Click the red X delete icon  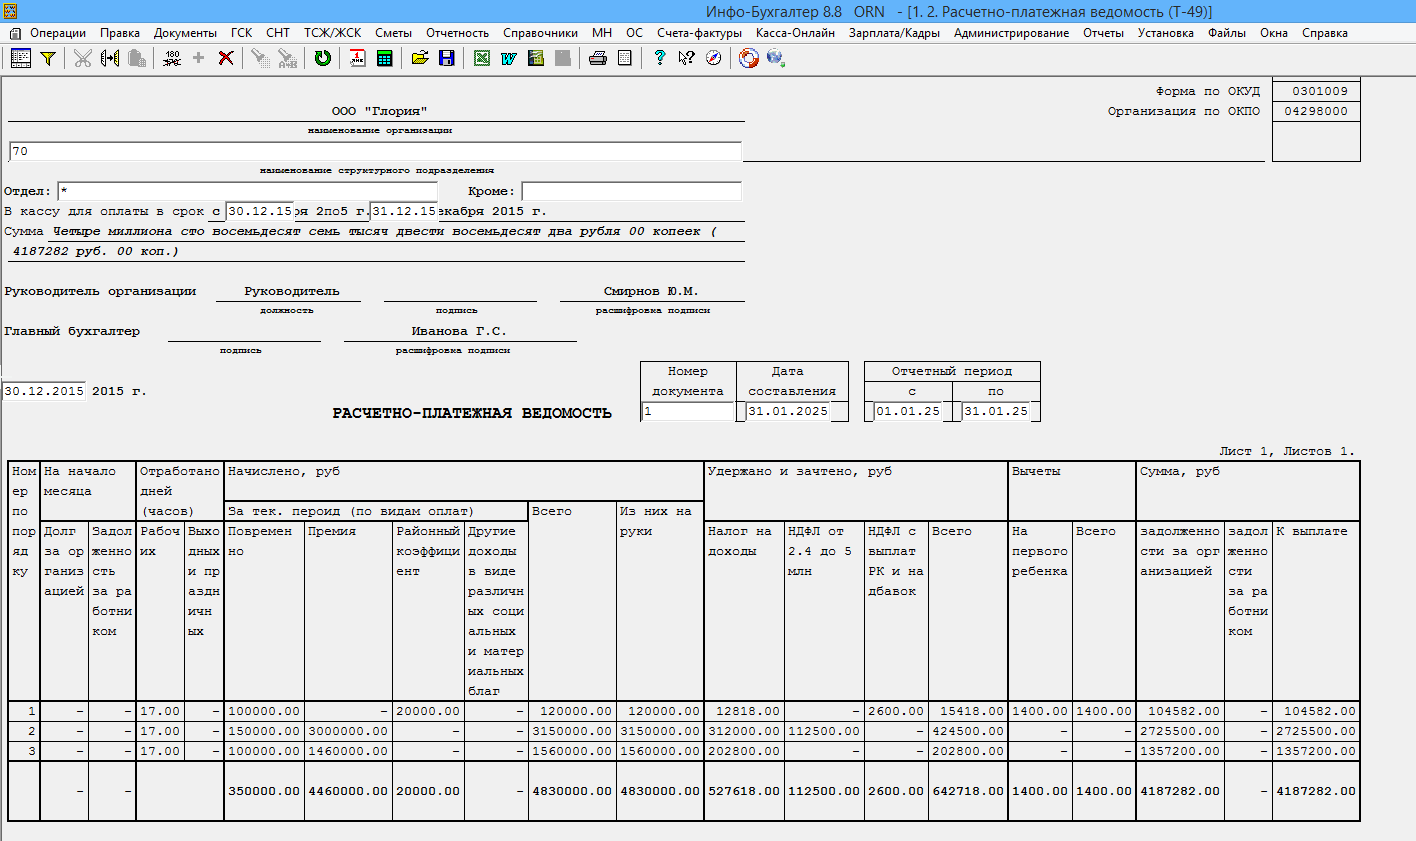click(x=226, y=58)
